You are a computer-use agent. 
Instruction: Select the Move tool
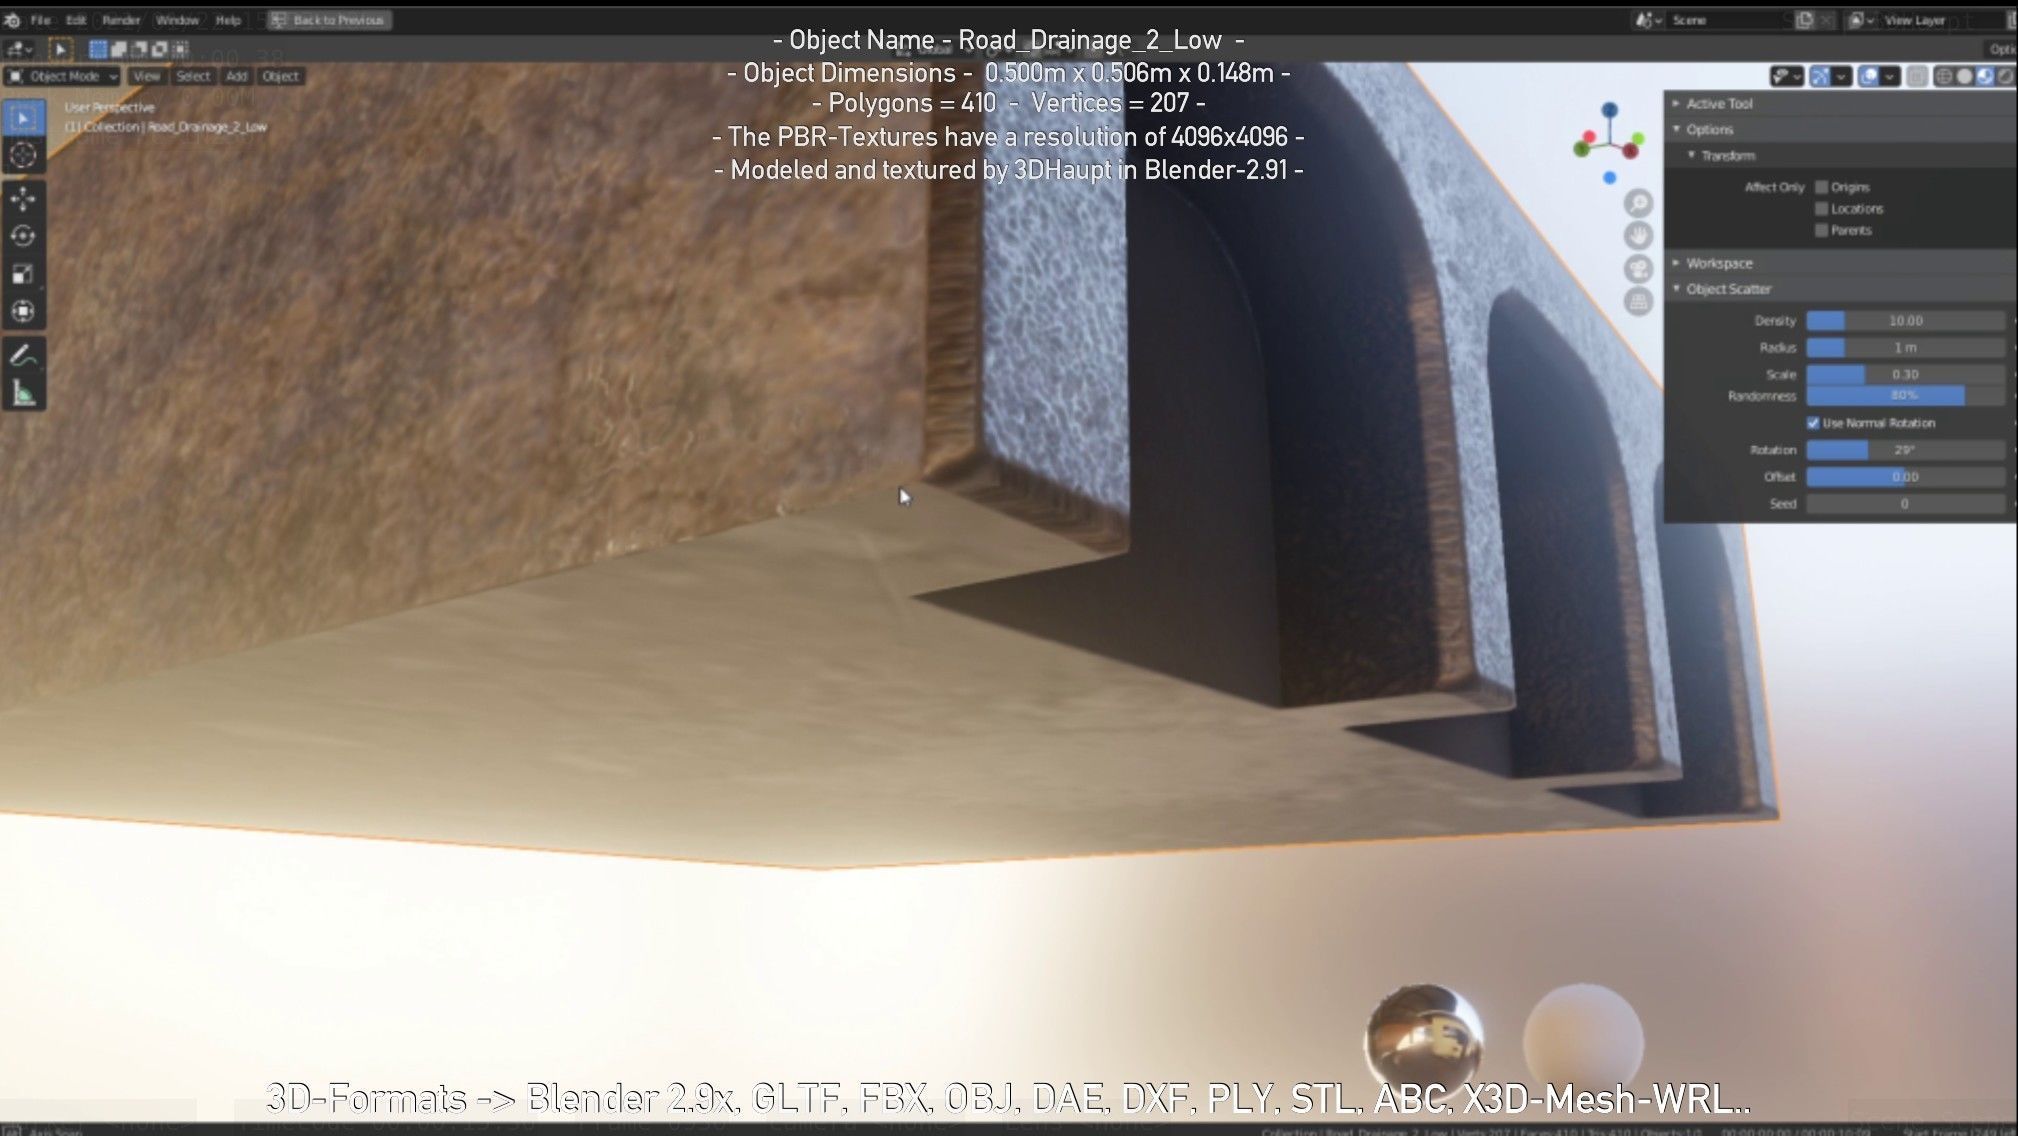[x=23, y=199]
